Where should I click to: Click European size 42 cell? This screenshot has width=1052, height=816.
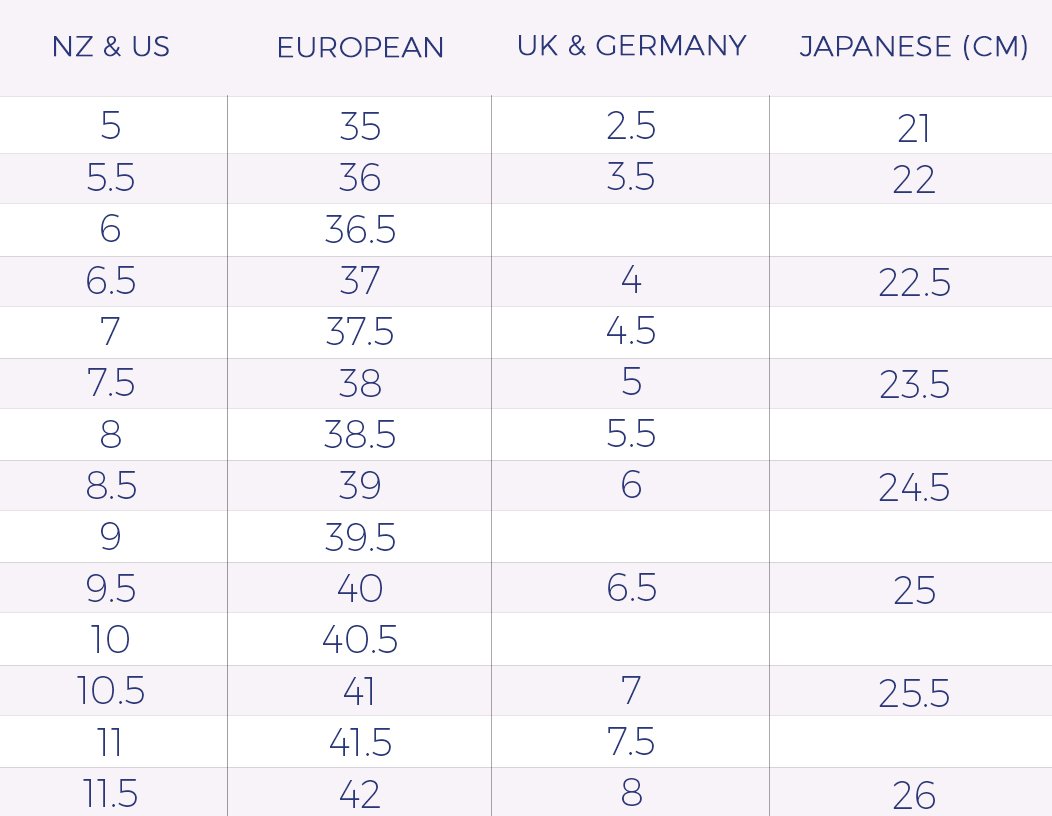(x=360, y=794)
